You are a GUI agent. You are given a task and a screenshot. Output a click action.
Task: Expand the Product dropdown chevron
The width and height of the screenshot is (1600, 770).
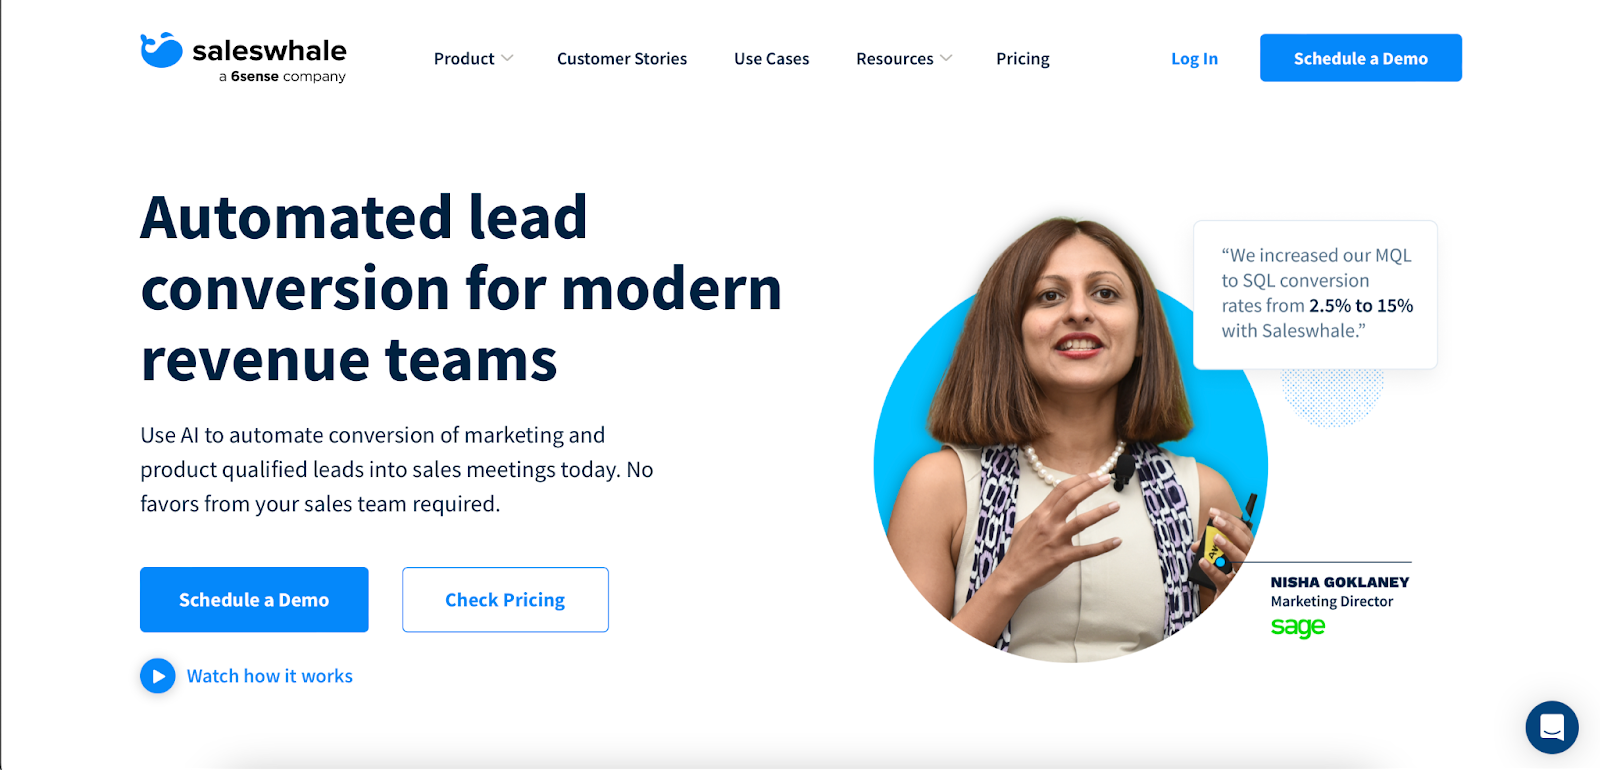tap(507, 58)
